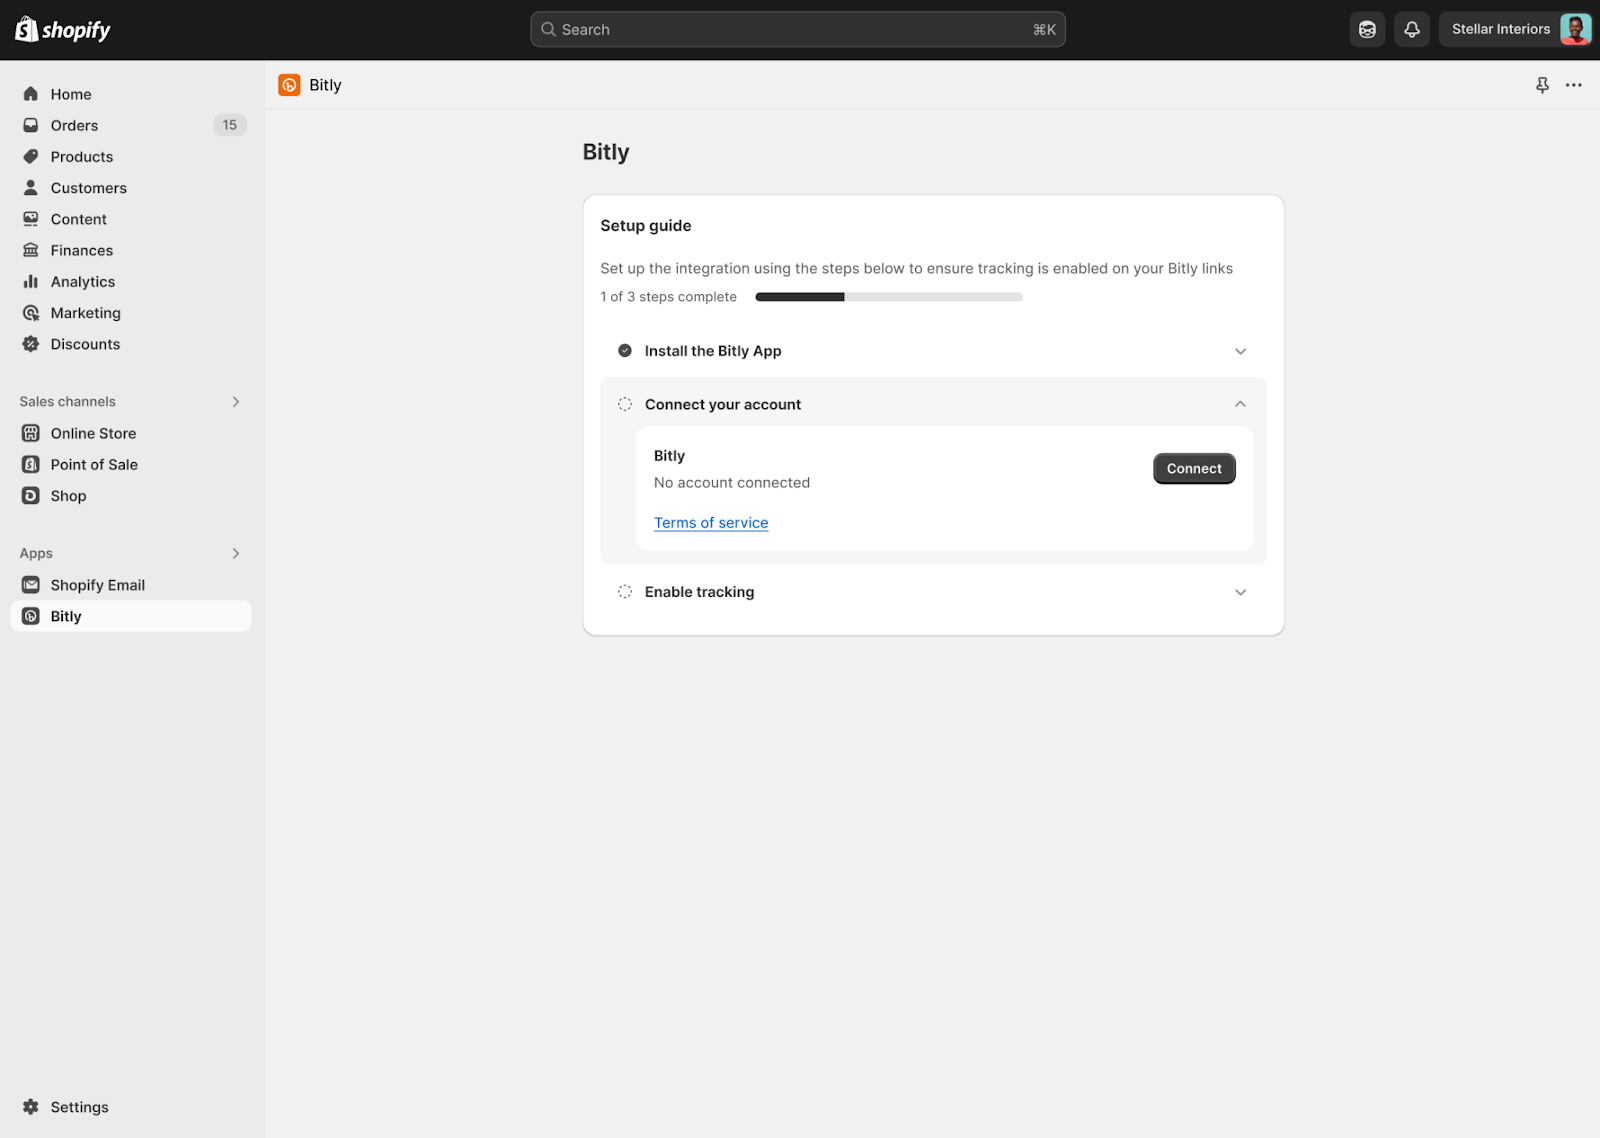Click the setup guide progress bar
The height and width of the screenshot is (1138, 1600).
(888, 296)
